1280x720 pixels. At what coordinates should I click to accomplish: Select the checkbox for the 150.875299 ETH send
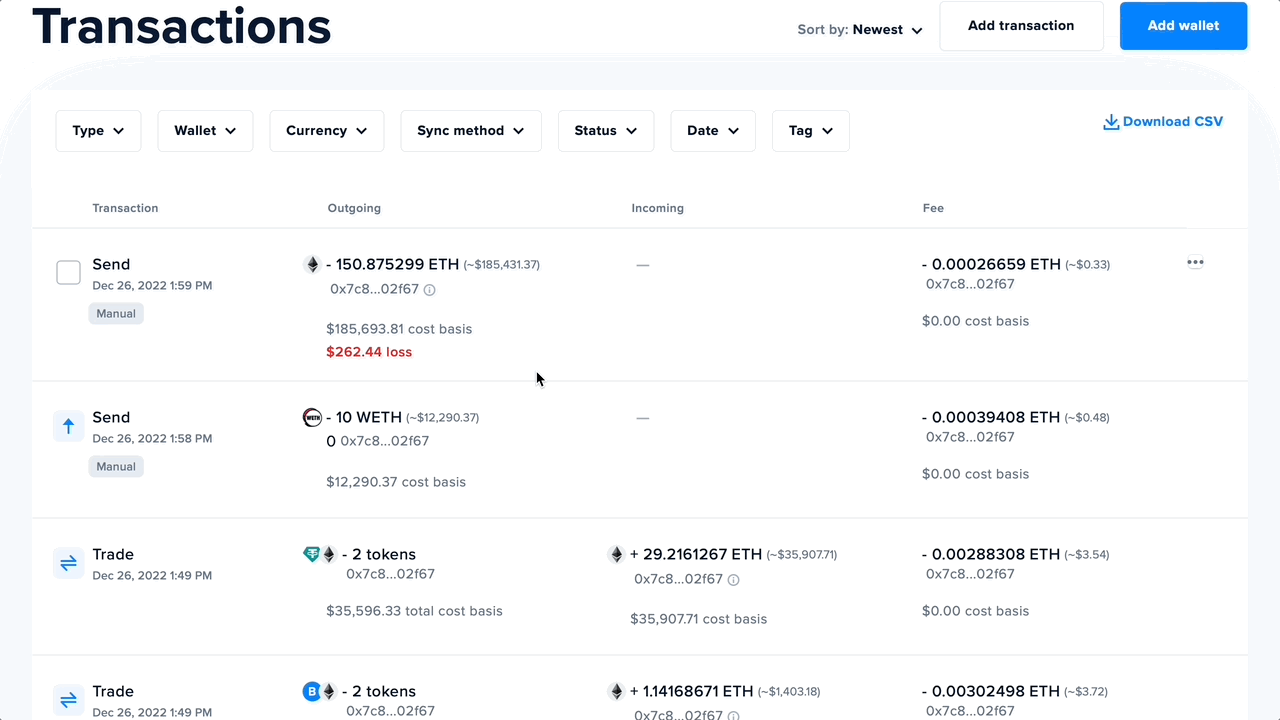point(68,272)
